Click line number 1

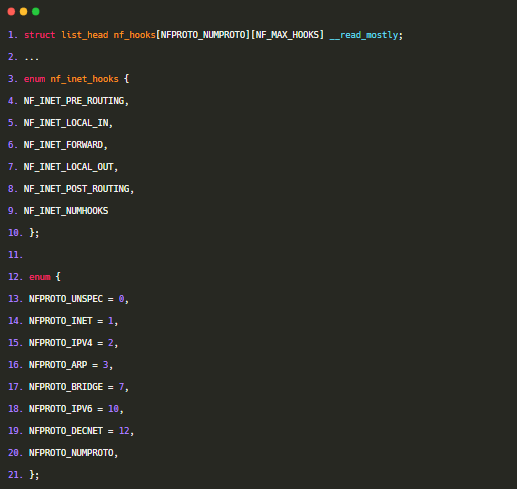(x=13, y=35)
